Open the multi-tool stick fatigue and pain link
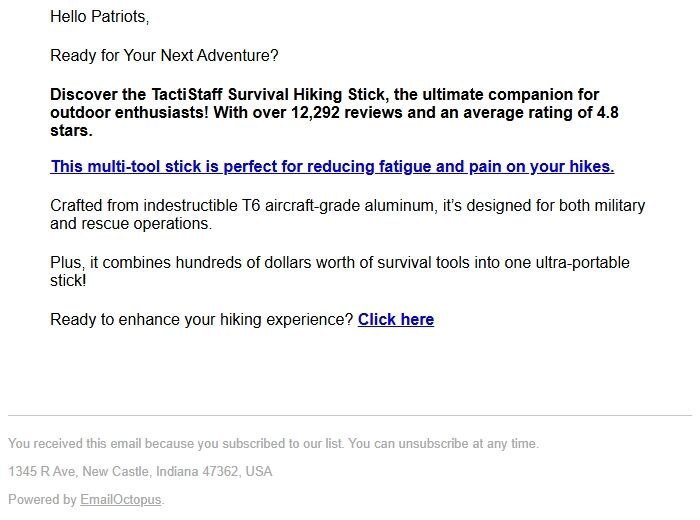 (332, 167)
